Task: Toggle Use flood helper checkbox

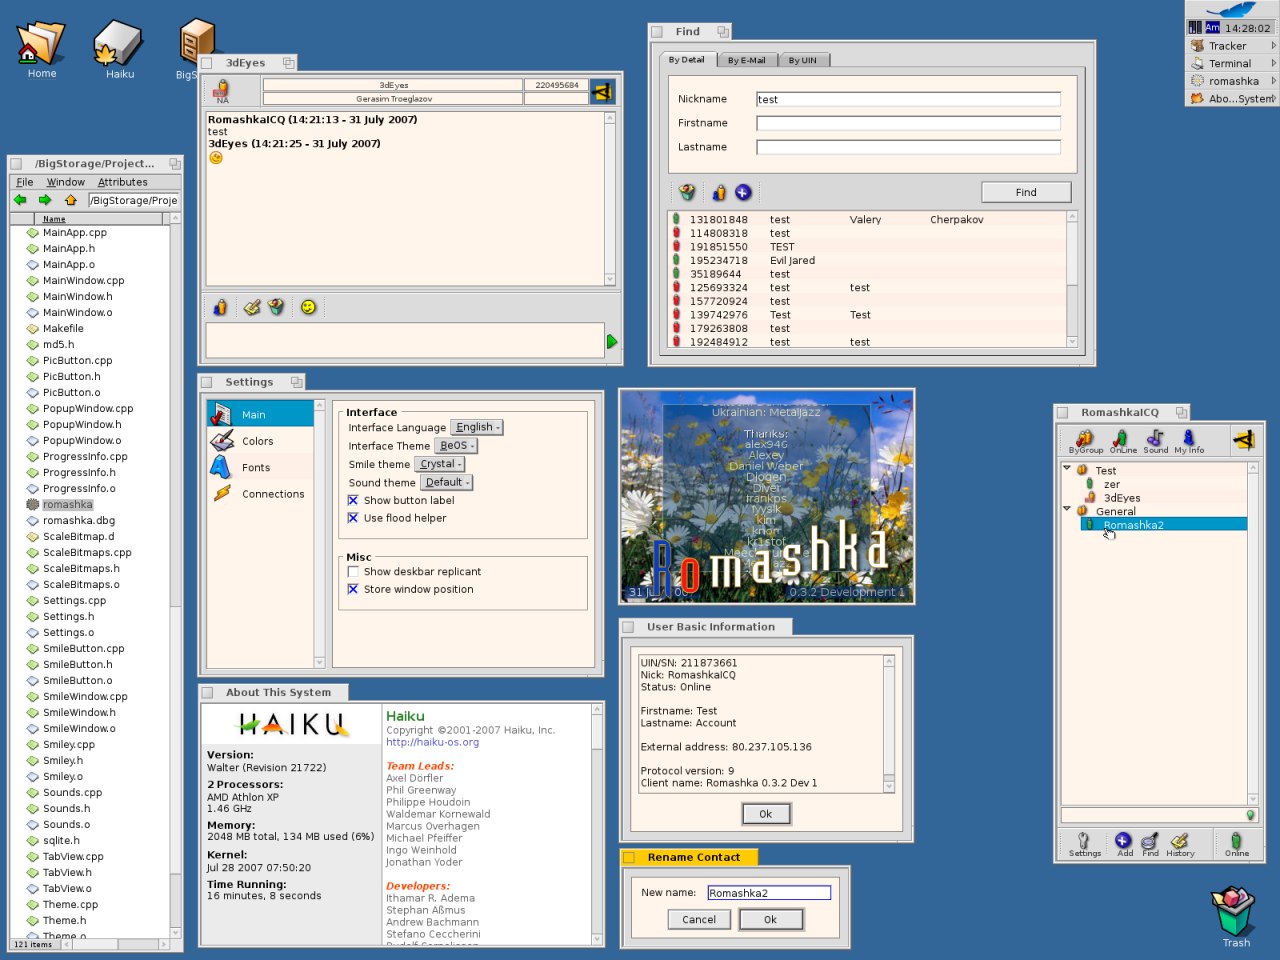Action: click(x=353, y=518)
